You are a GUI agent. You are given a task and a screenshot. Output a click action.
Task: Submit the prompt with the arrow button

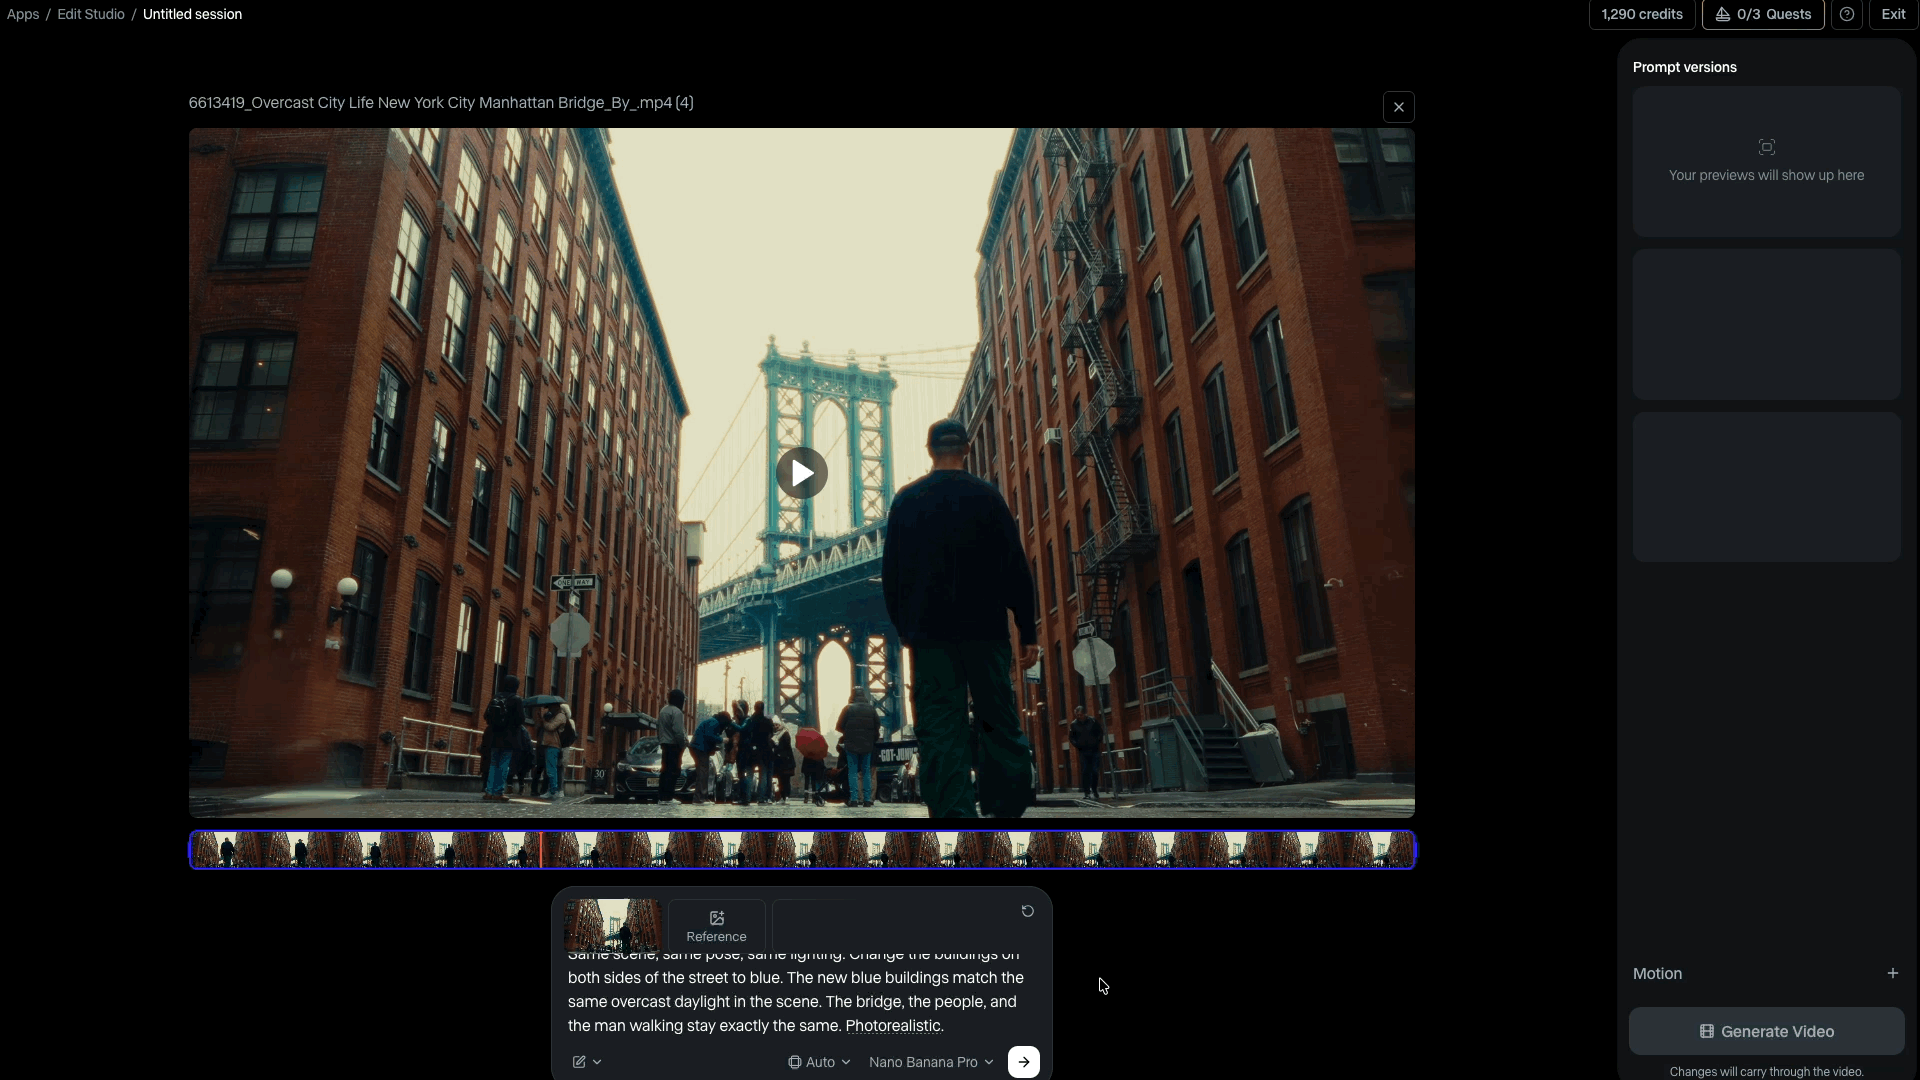click(x=1023, y=1062)
